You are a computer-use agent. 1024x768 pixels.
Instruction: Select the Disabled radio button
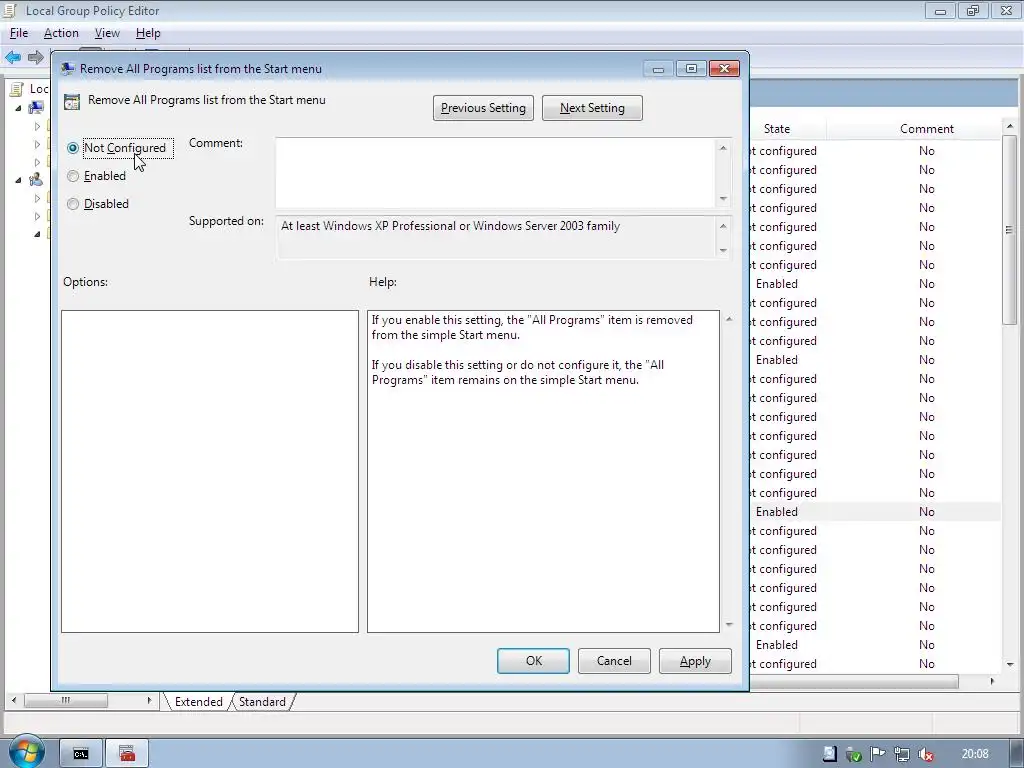(72, 204)
